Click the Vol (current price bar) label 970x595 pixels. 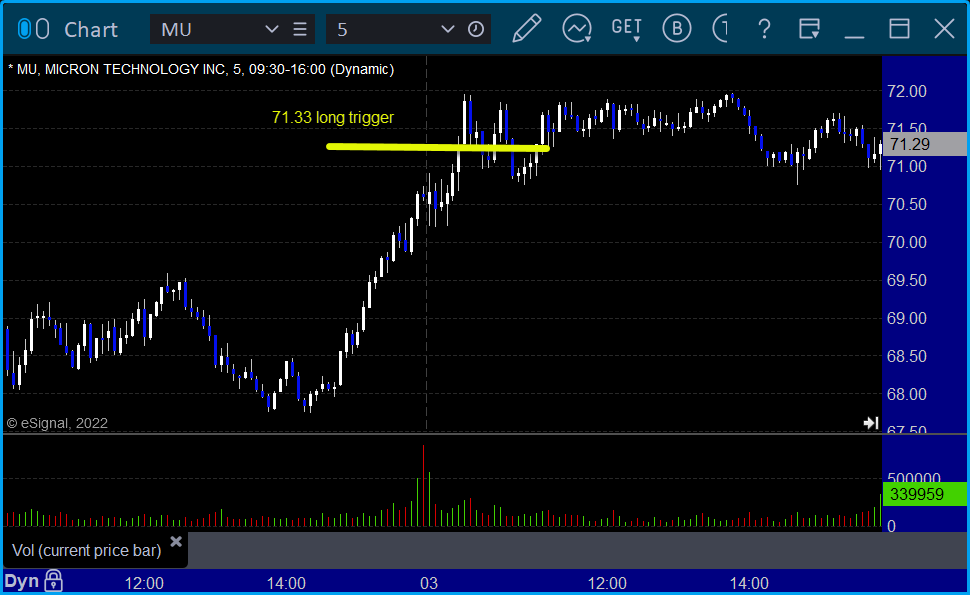click(87, 550)
